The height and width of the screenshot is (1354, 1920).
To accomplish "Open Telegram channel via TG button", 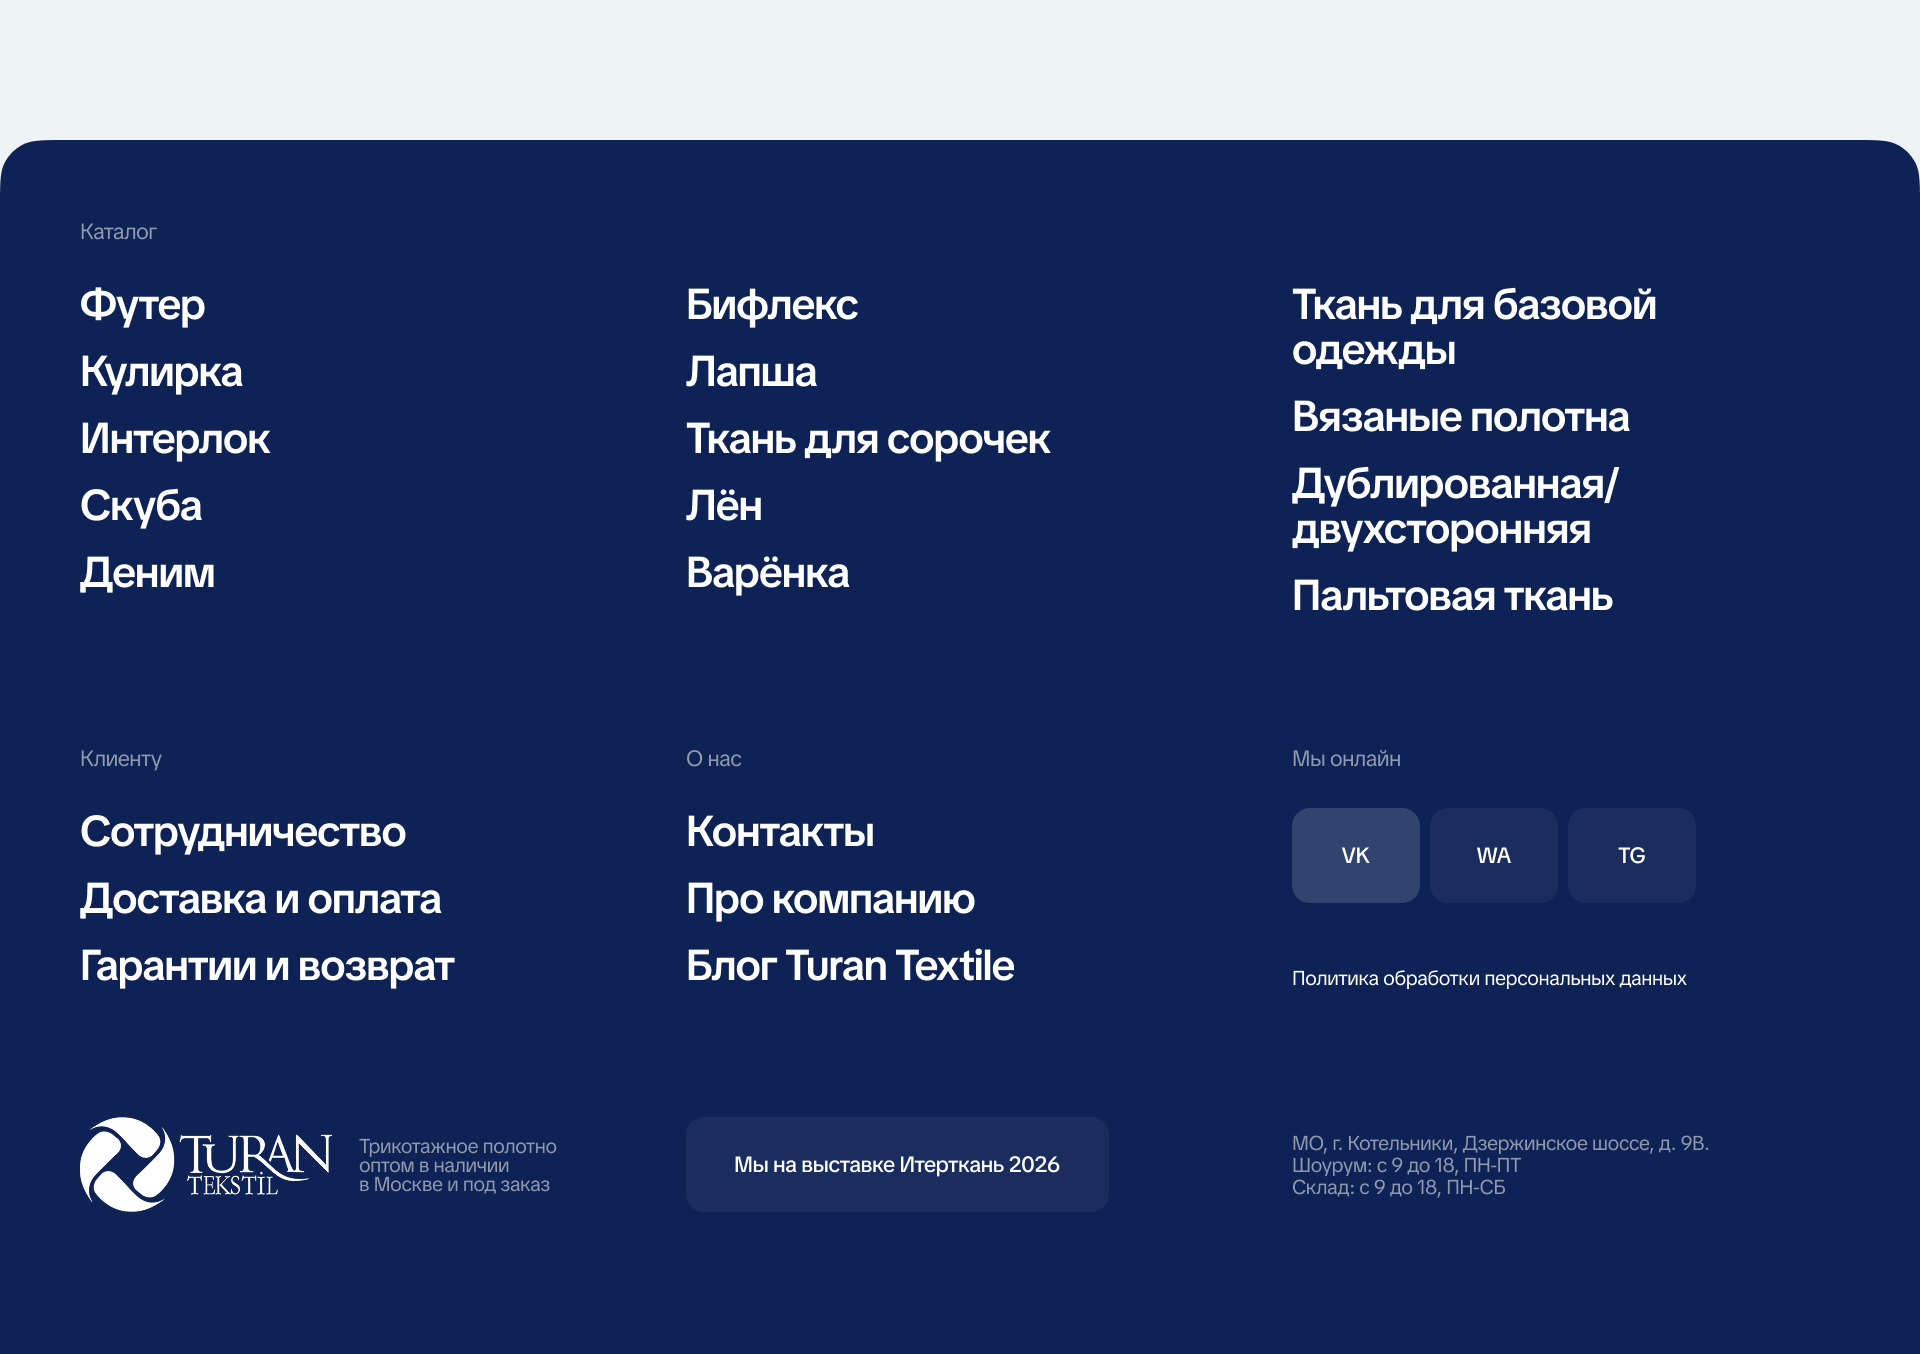I will (1631, 855).
